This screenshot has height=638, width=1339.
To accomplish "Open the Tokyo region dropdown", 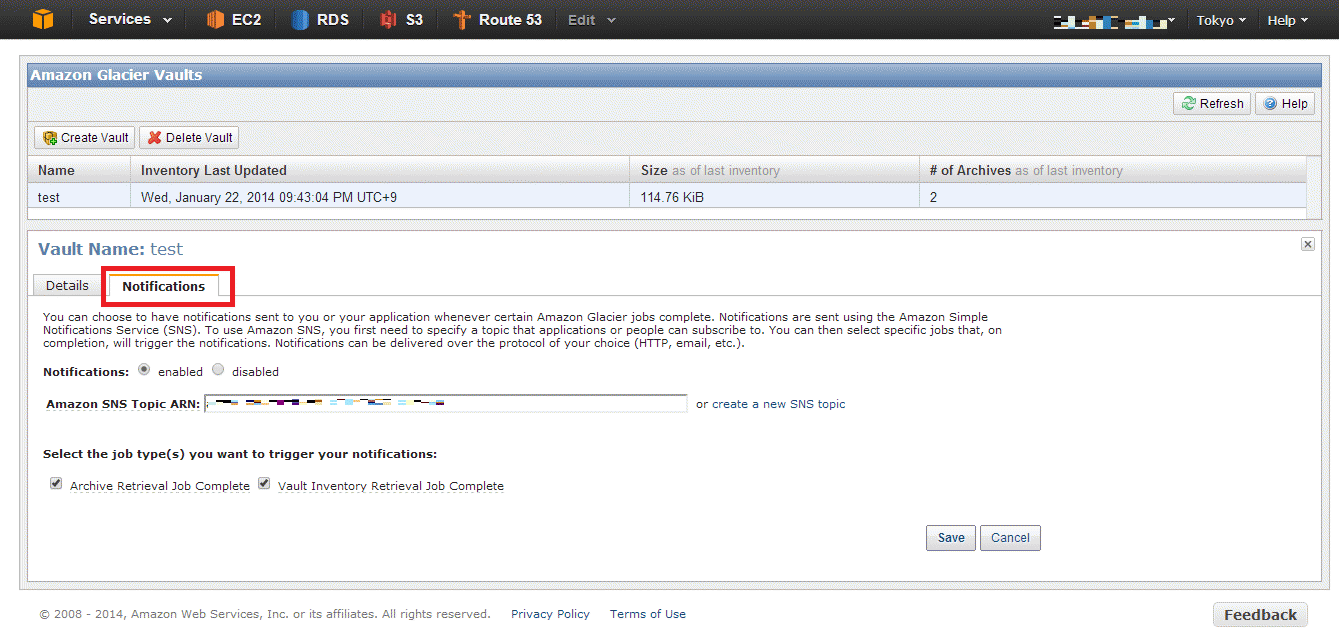I will [x=1221, y=20].
